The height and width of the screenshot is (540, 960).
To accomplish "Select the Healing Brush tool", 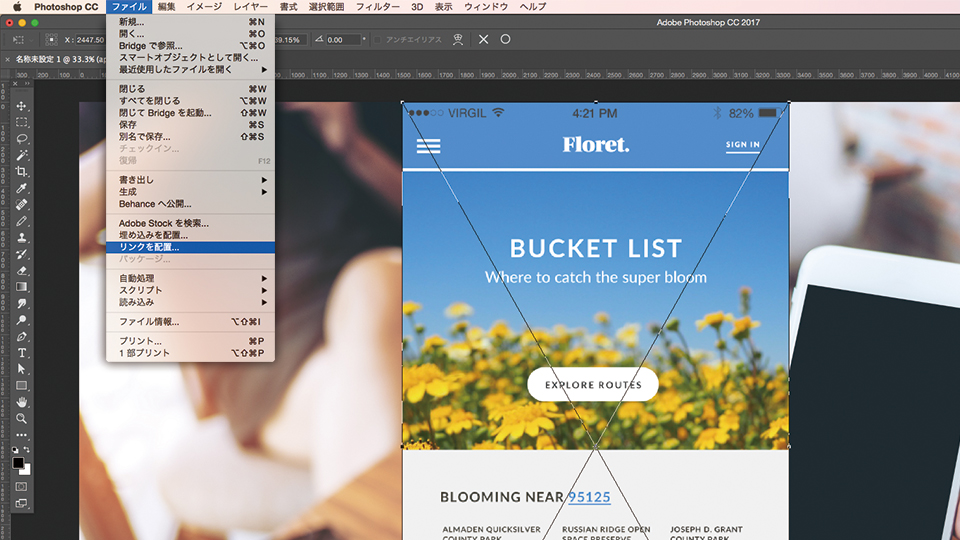I will (21, 205).
